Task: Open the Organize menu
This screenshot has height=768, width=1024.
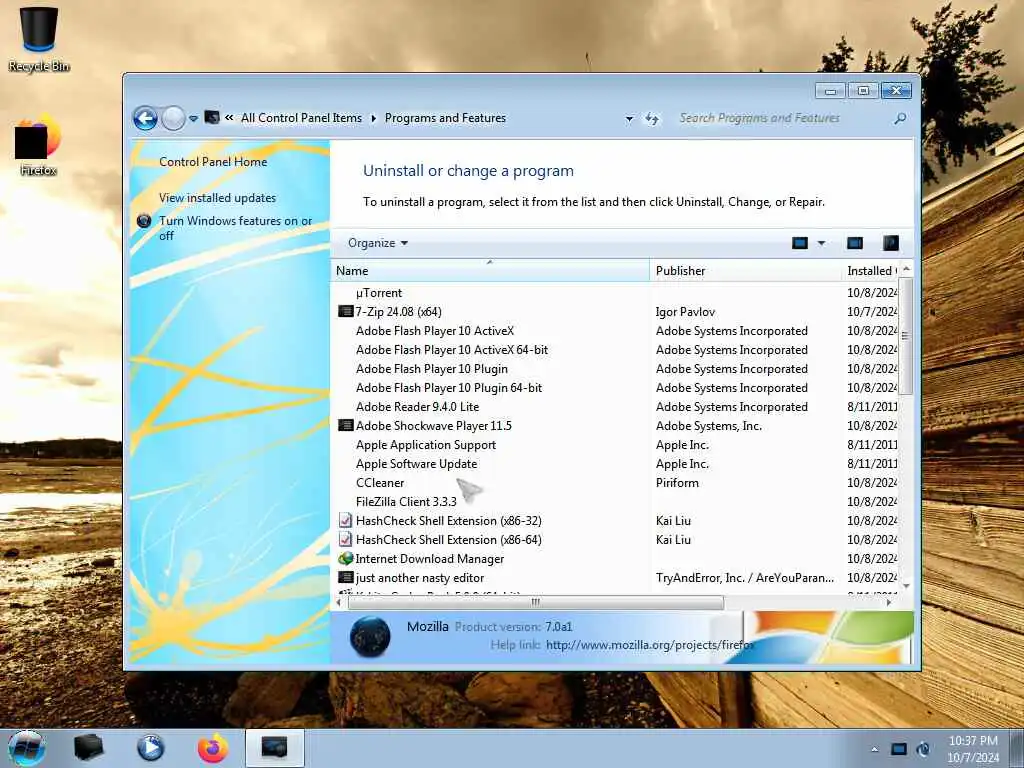Action: coord(377,243)
